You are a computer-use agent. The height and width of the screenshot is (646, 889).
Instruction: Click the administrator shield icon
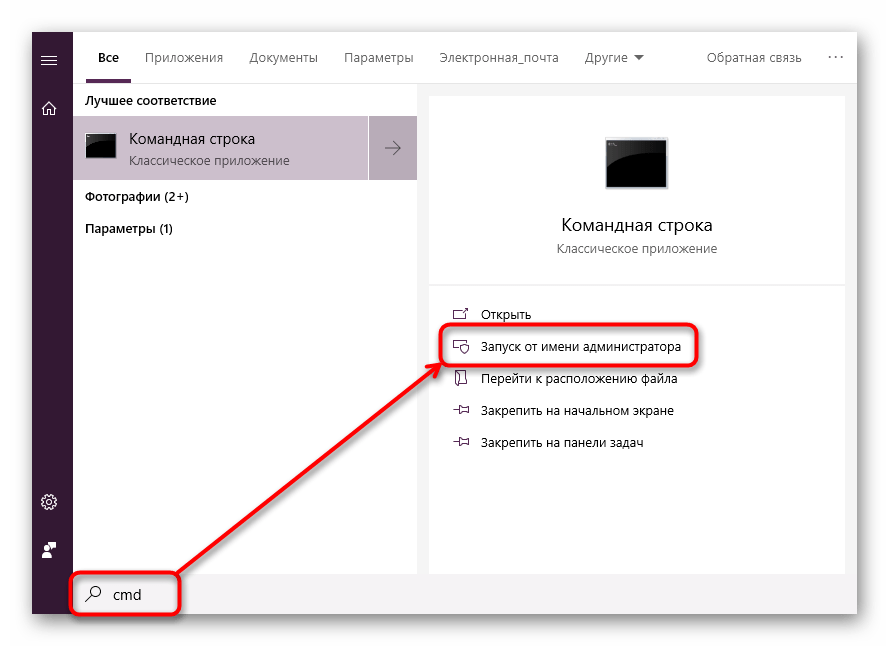pyautogui.click(x=461, y=346)
